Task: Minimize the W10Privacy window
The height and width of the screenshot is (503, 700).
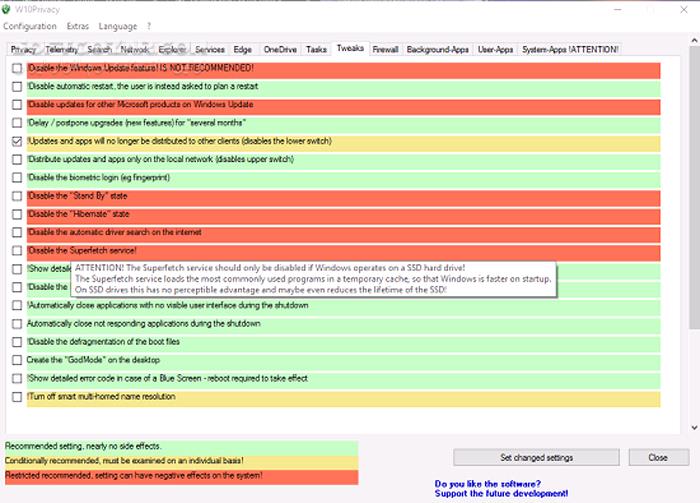Action: [618, 9]
